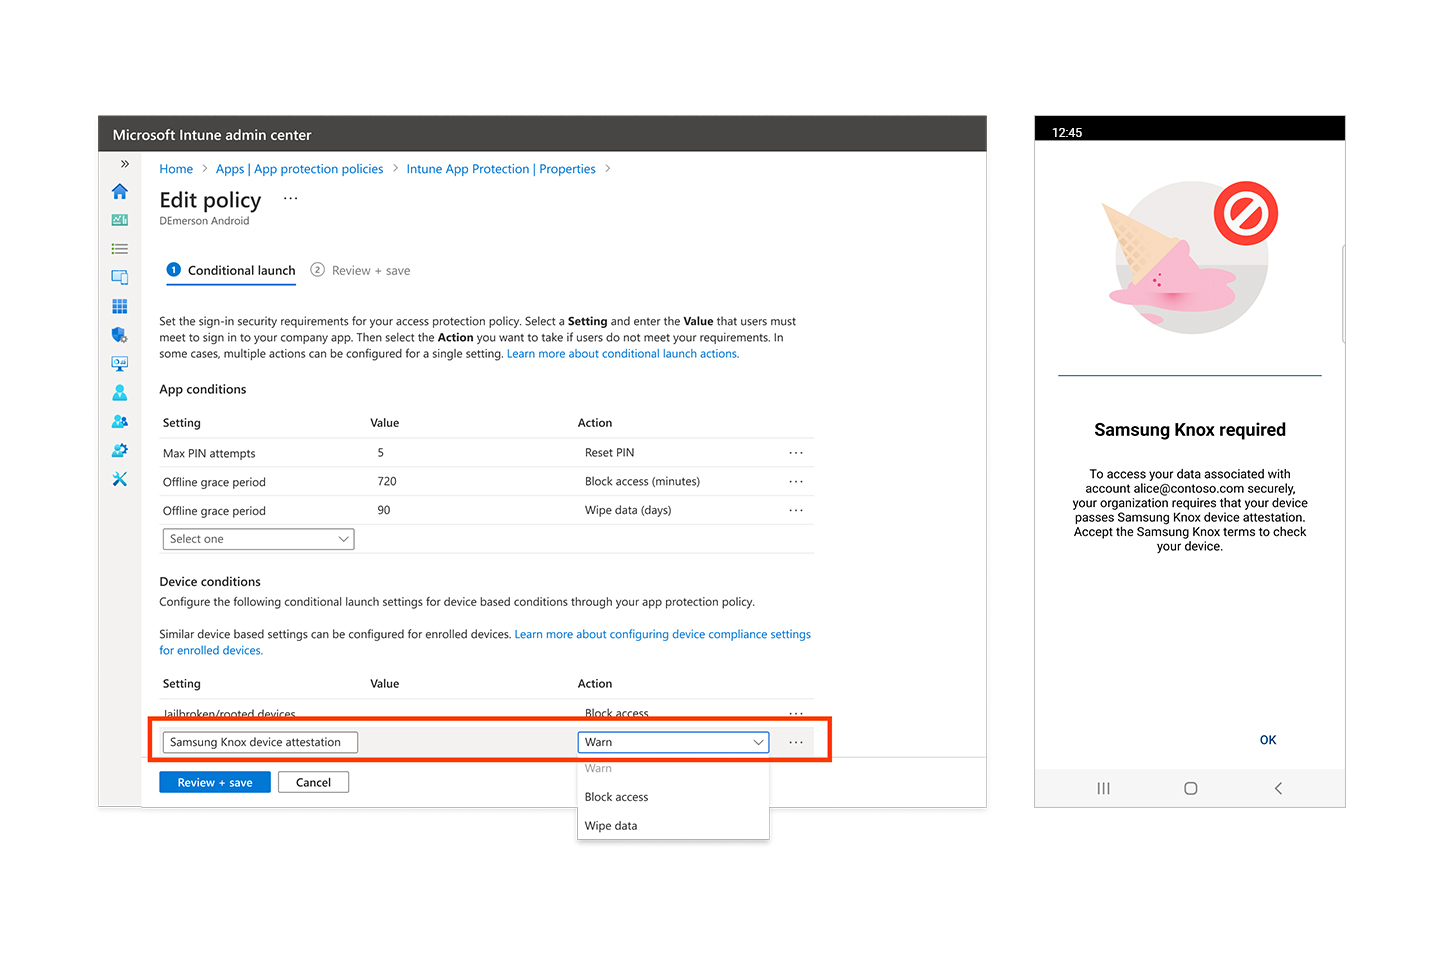Select the Devices icon in the sidebar
The height and width of the screenshot is (960, 1440).
[120, 277]
